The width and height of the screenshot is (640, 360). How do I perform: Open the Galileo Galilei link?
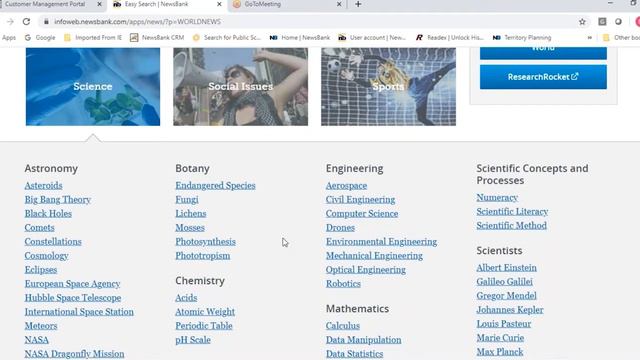(504, 282)
